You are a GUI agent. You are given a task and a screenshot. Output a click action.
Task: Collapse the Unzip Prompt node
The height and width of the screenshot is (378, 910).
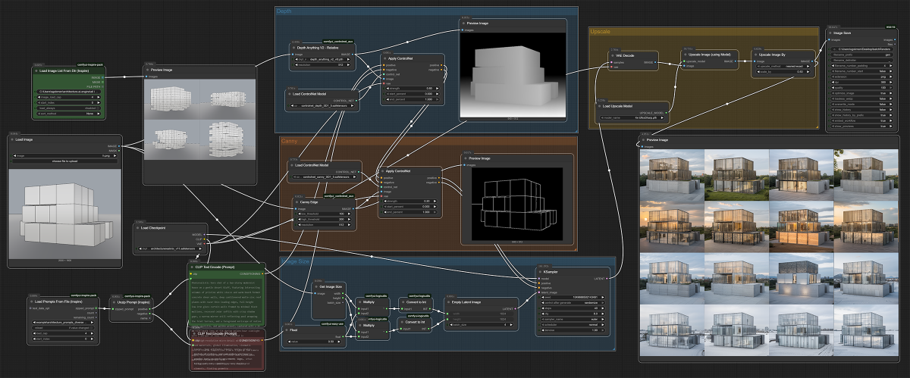[115, 301]
